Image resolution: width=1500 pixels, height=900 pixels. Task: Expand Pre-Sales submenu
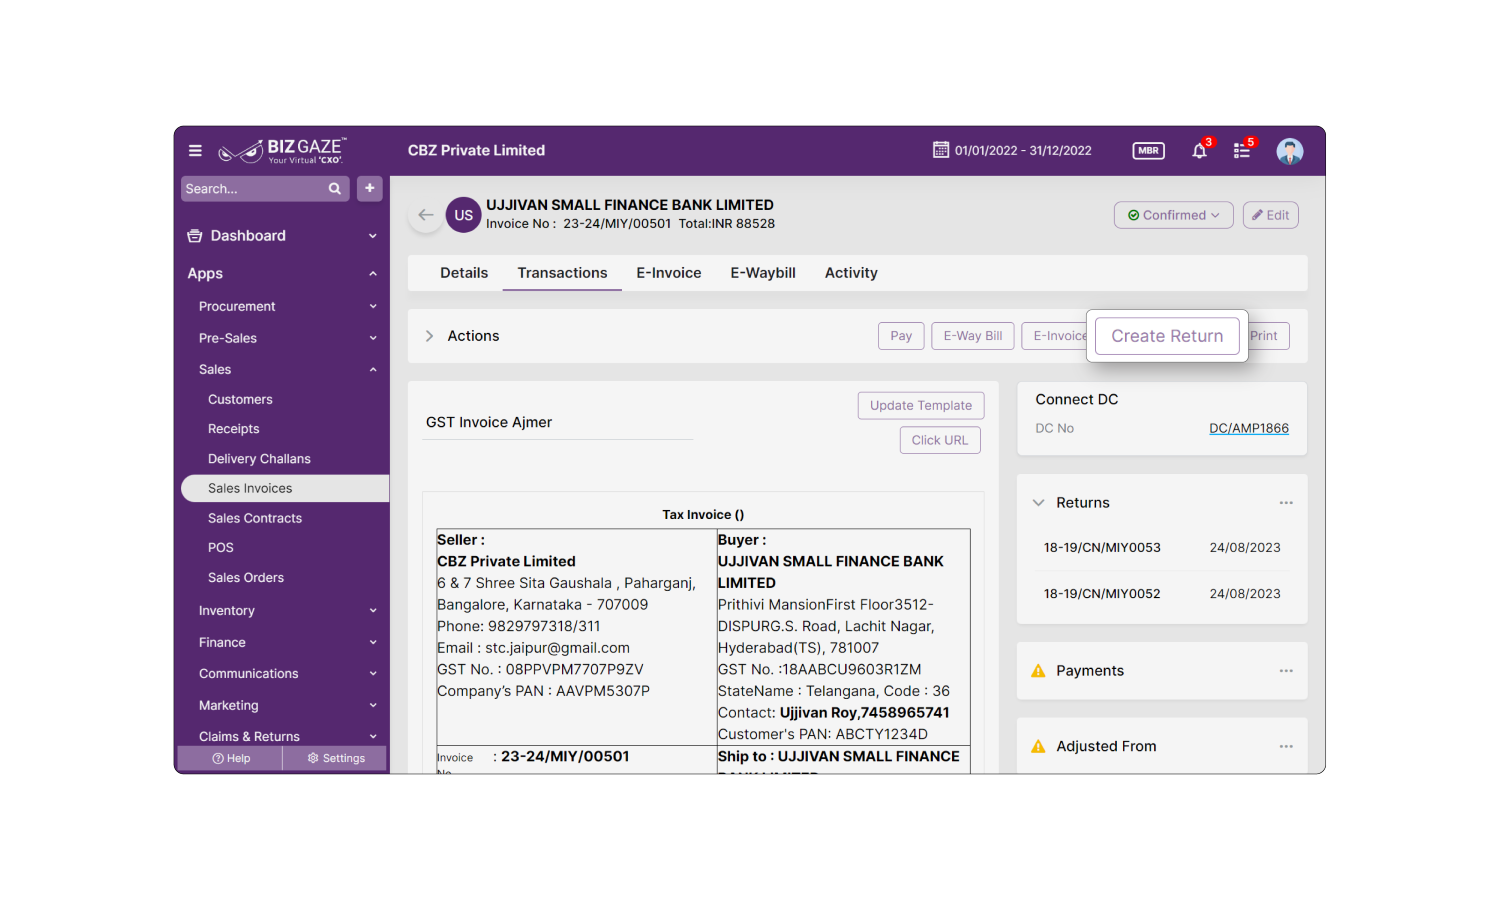pos(373,339)
